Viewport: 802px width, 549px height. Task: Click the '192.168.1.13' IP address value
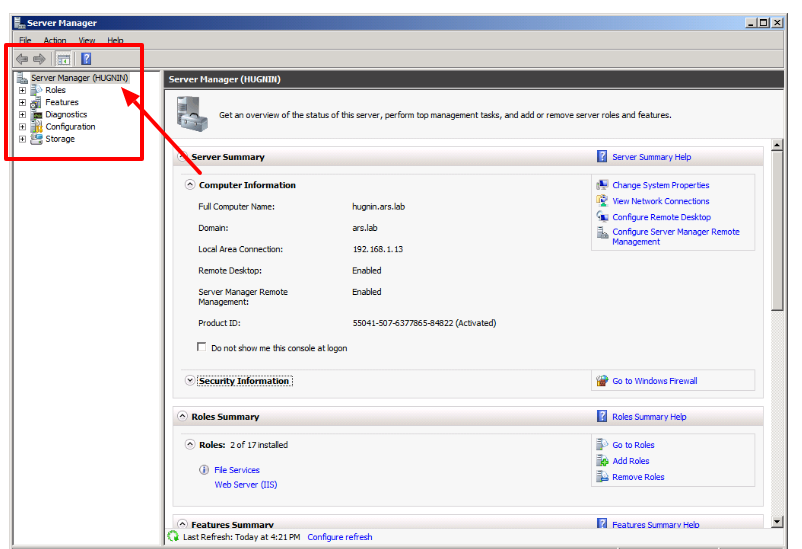click(377, 249)
